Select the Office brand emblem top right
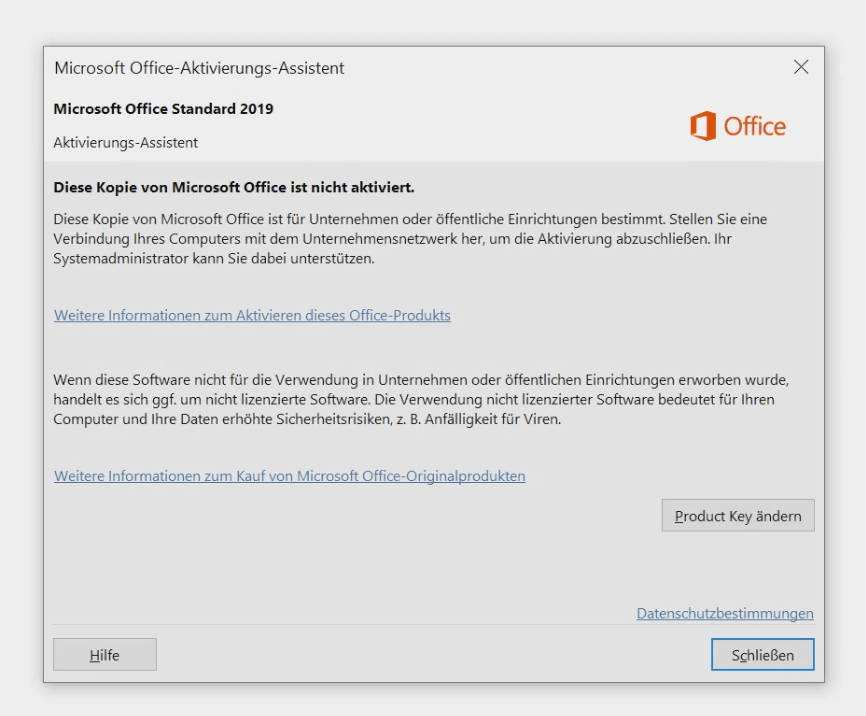The image size is (866, 716). point(737,126)
